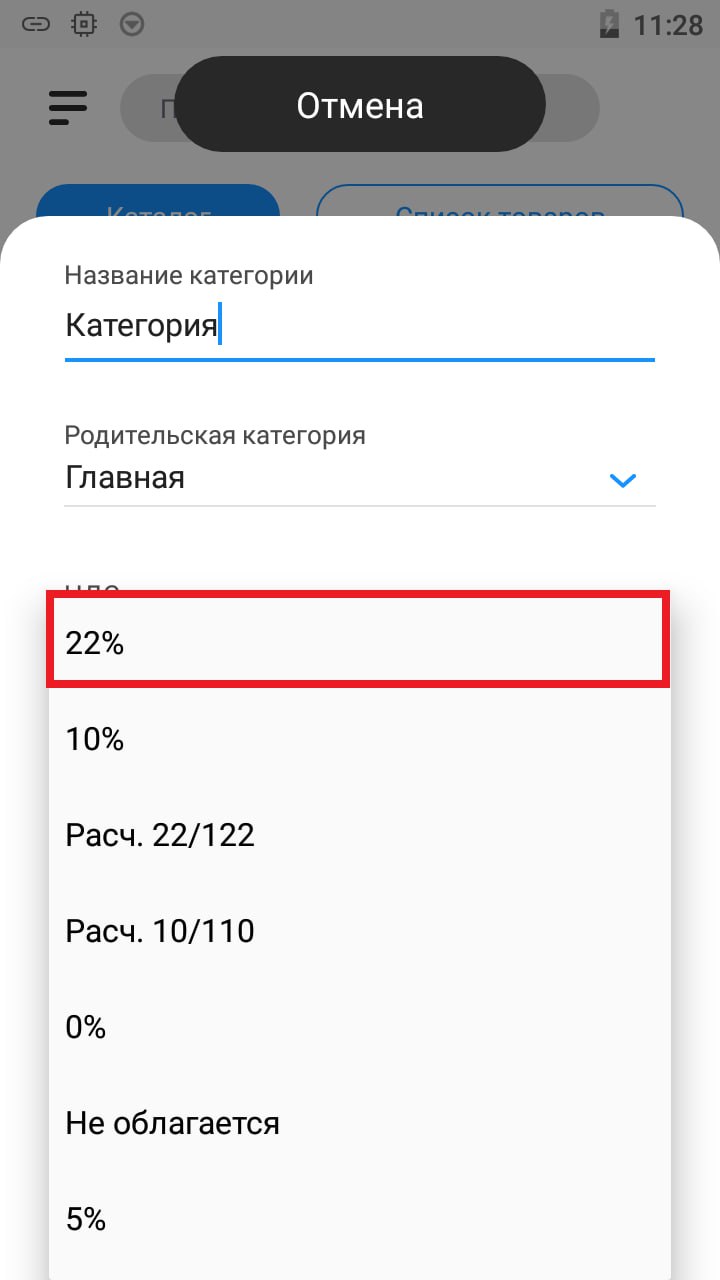
Task: Pick Расч. 22/122 from the list
Action: (x=358, y=836)
